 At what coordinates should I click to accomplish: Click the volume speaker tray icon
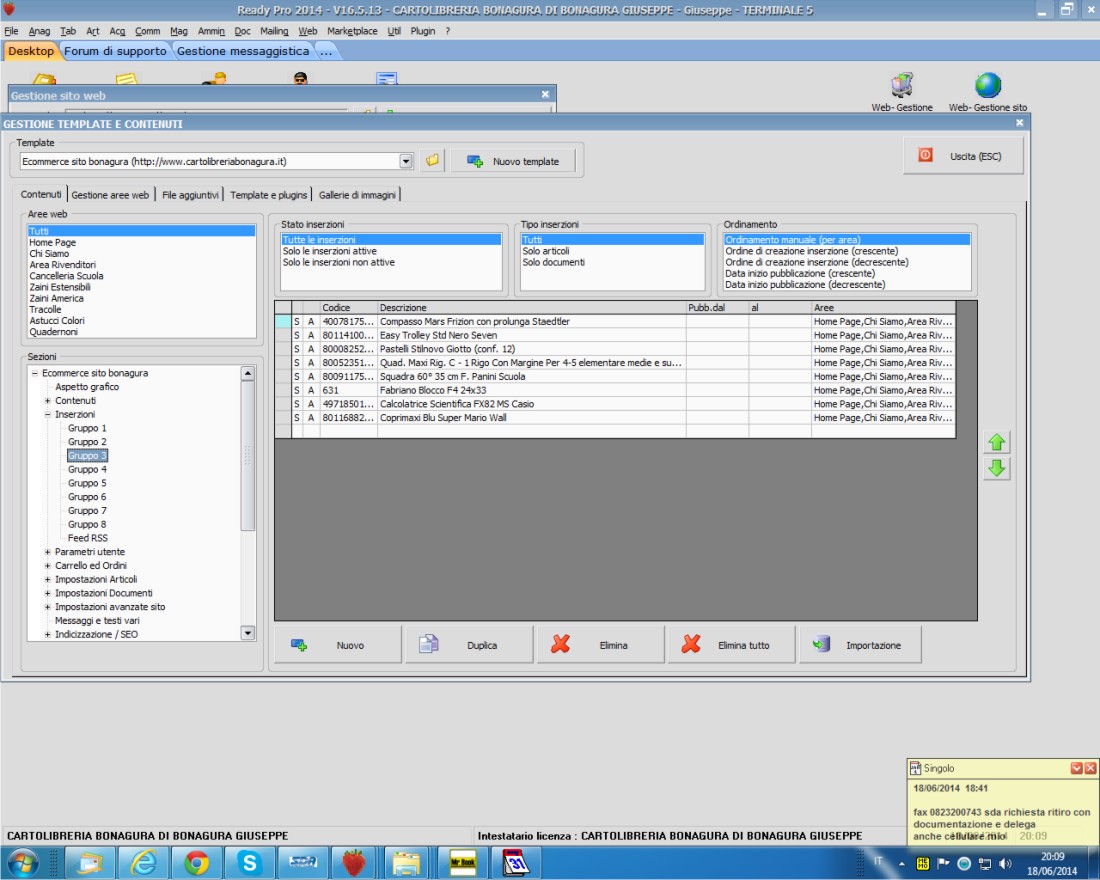coord(1005,863)
